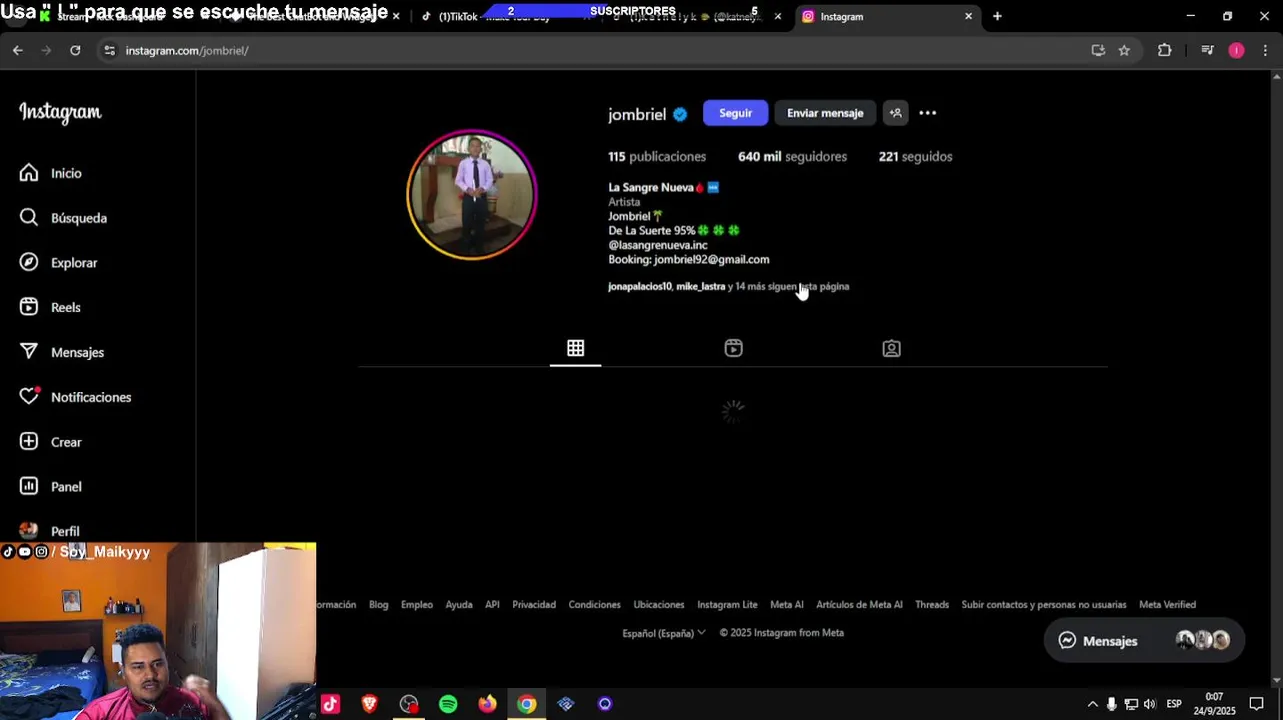The width and height of the screenshot is (1283, 720).
Task: Click the mike_lastra follower link
Action: (701, 287)
